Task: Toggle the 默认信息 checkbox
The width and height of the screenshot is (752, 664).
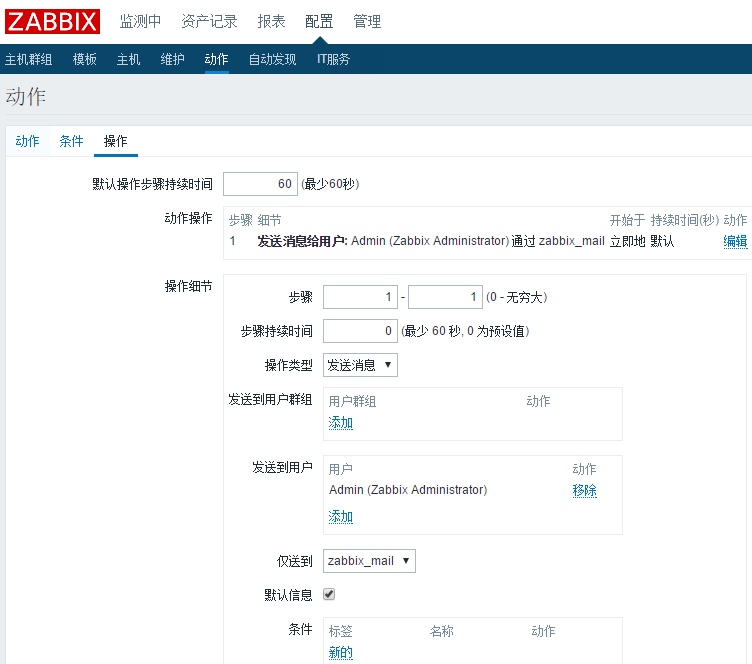Action: (329, 594)
